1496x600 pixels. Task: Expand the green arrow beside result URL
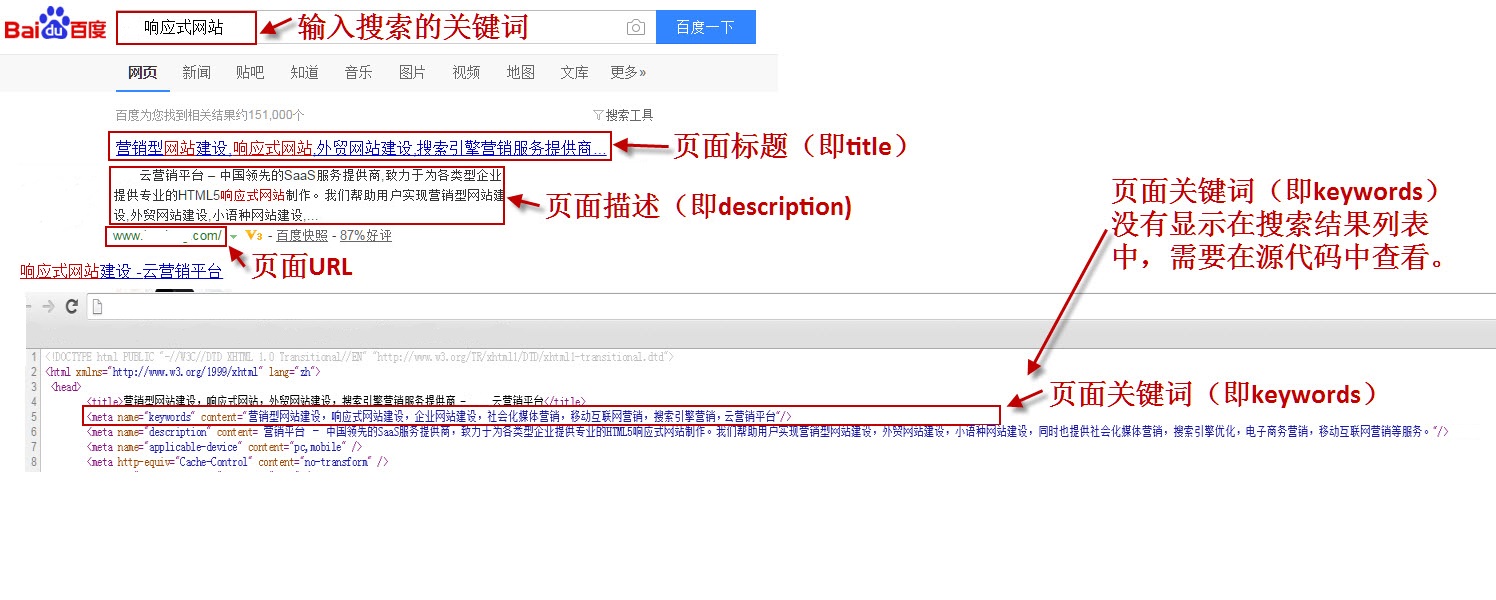click(x=233, y=237)
